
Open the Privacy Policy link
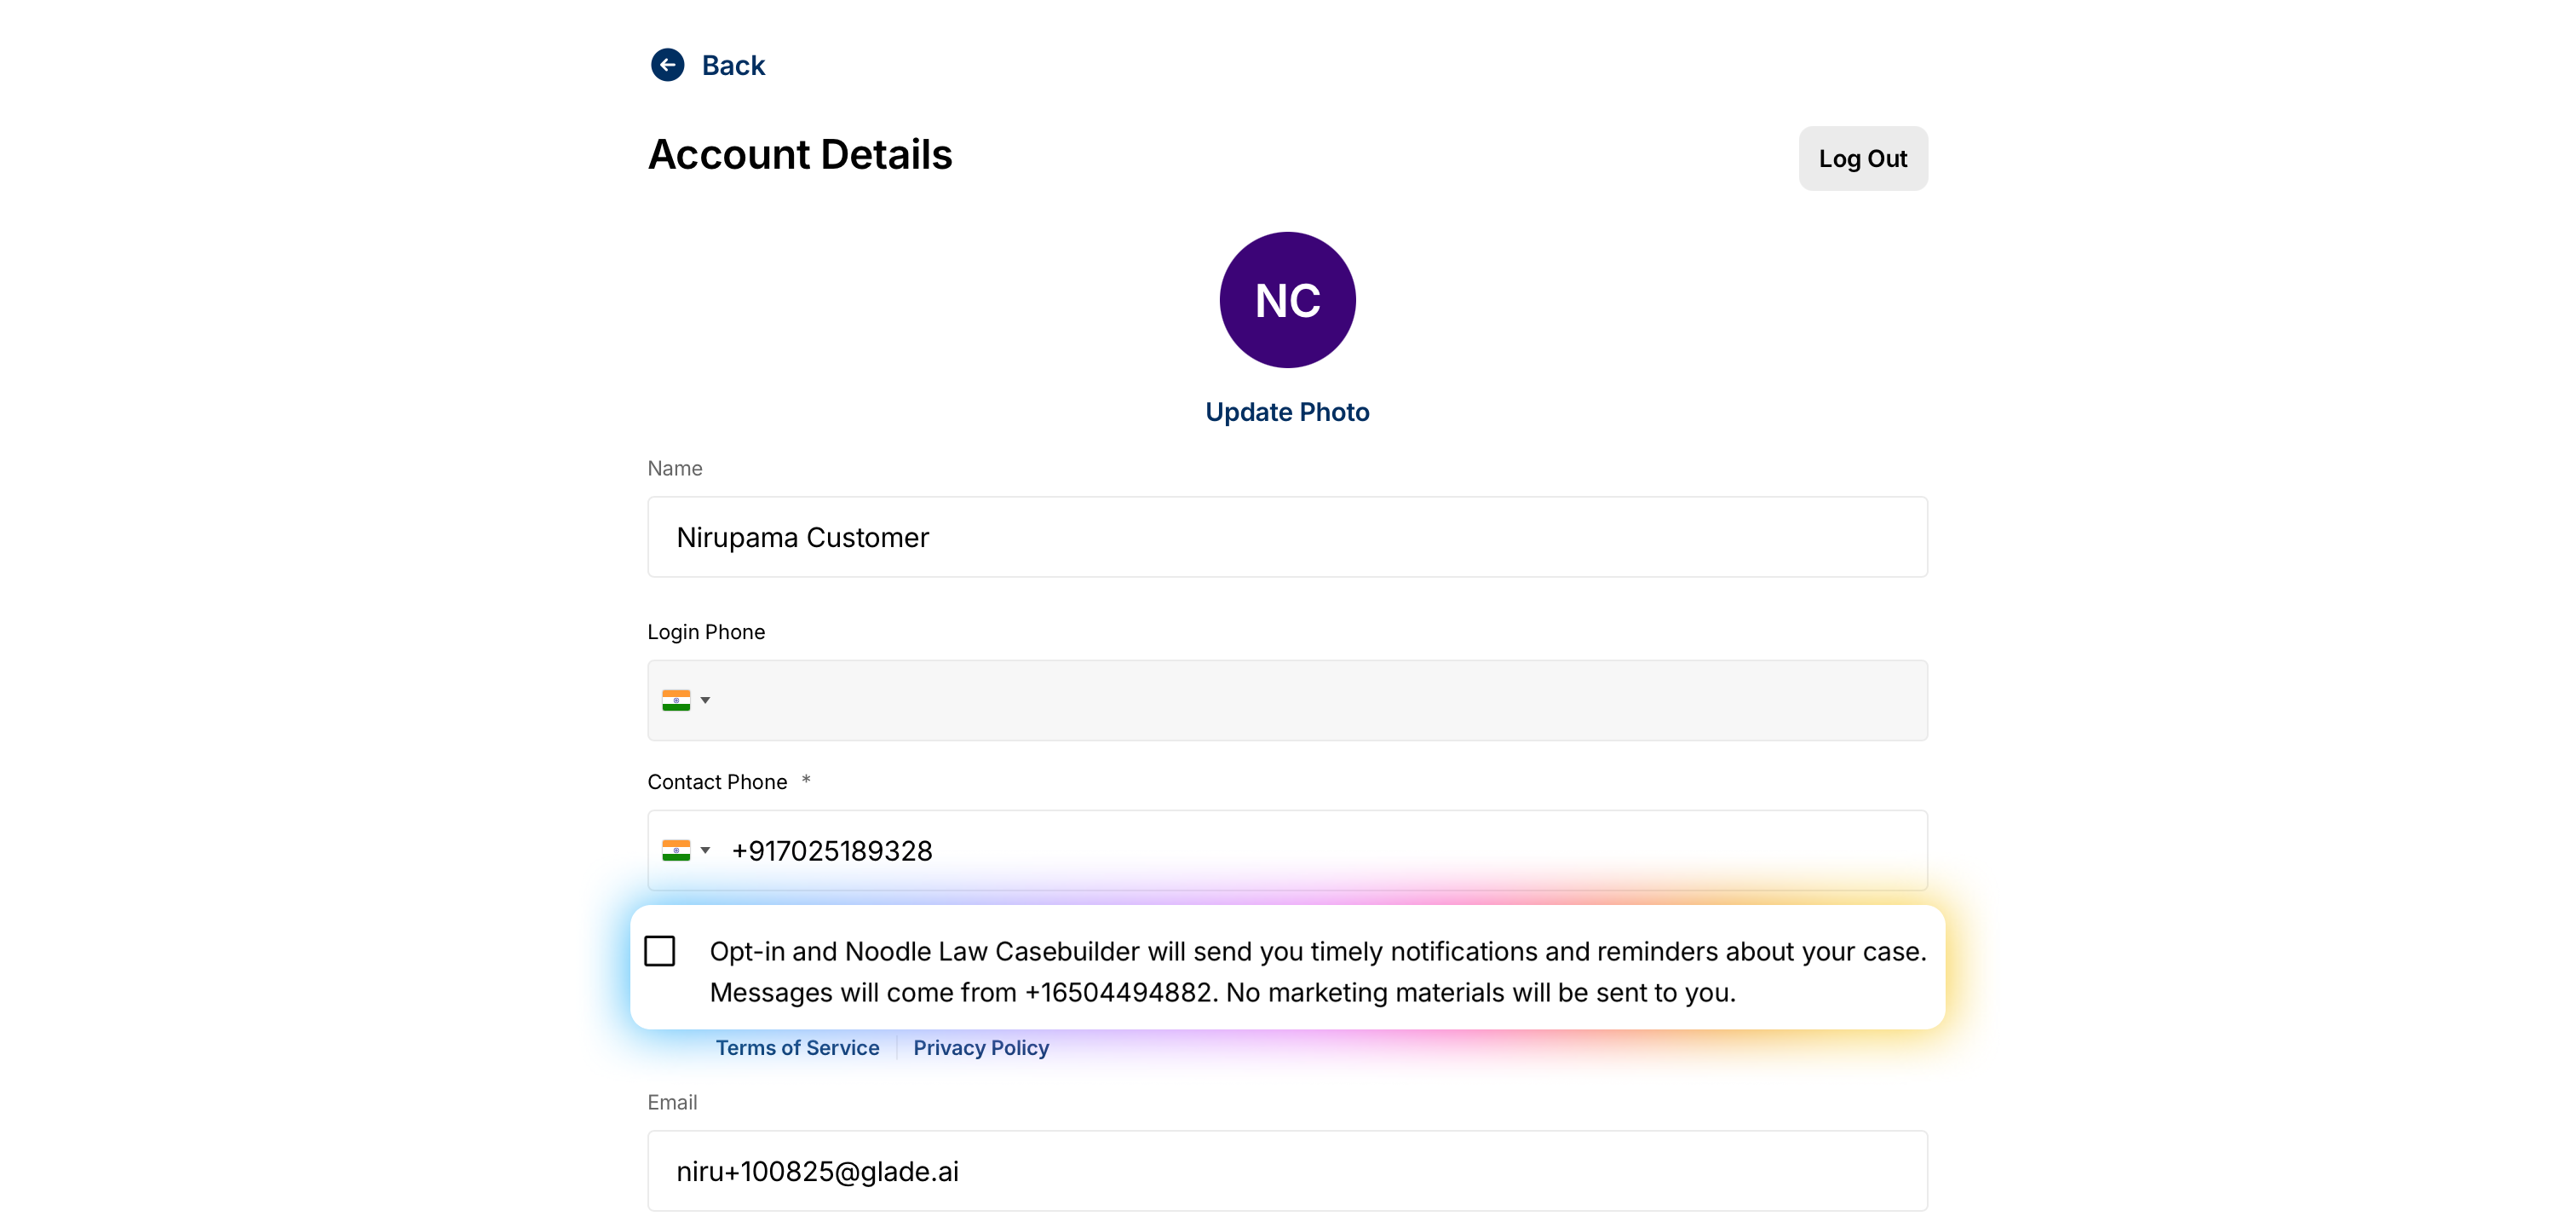pos(980,1048)
